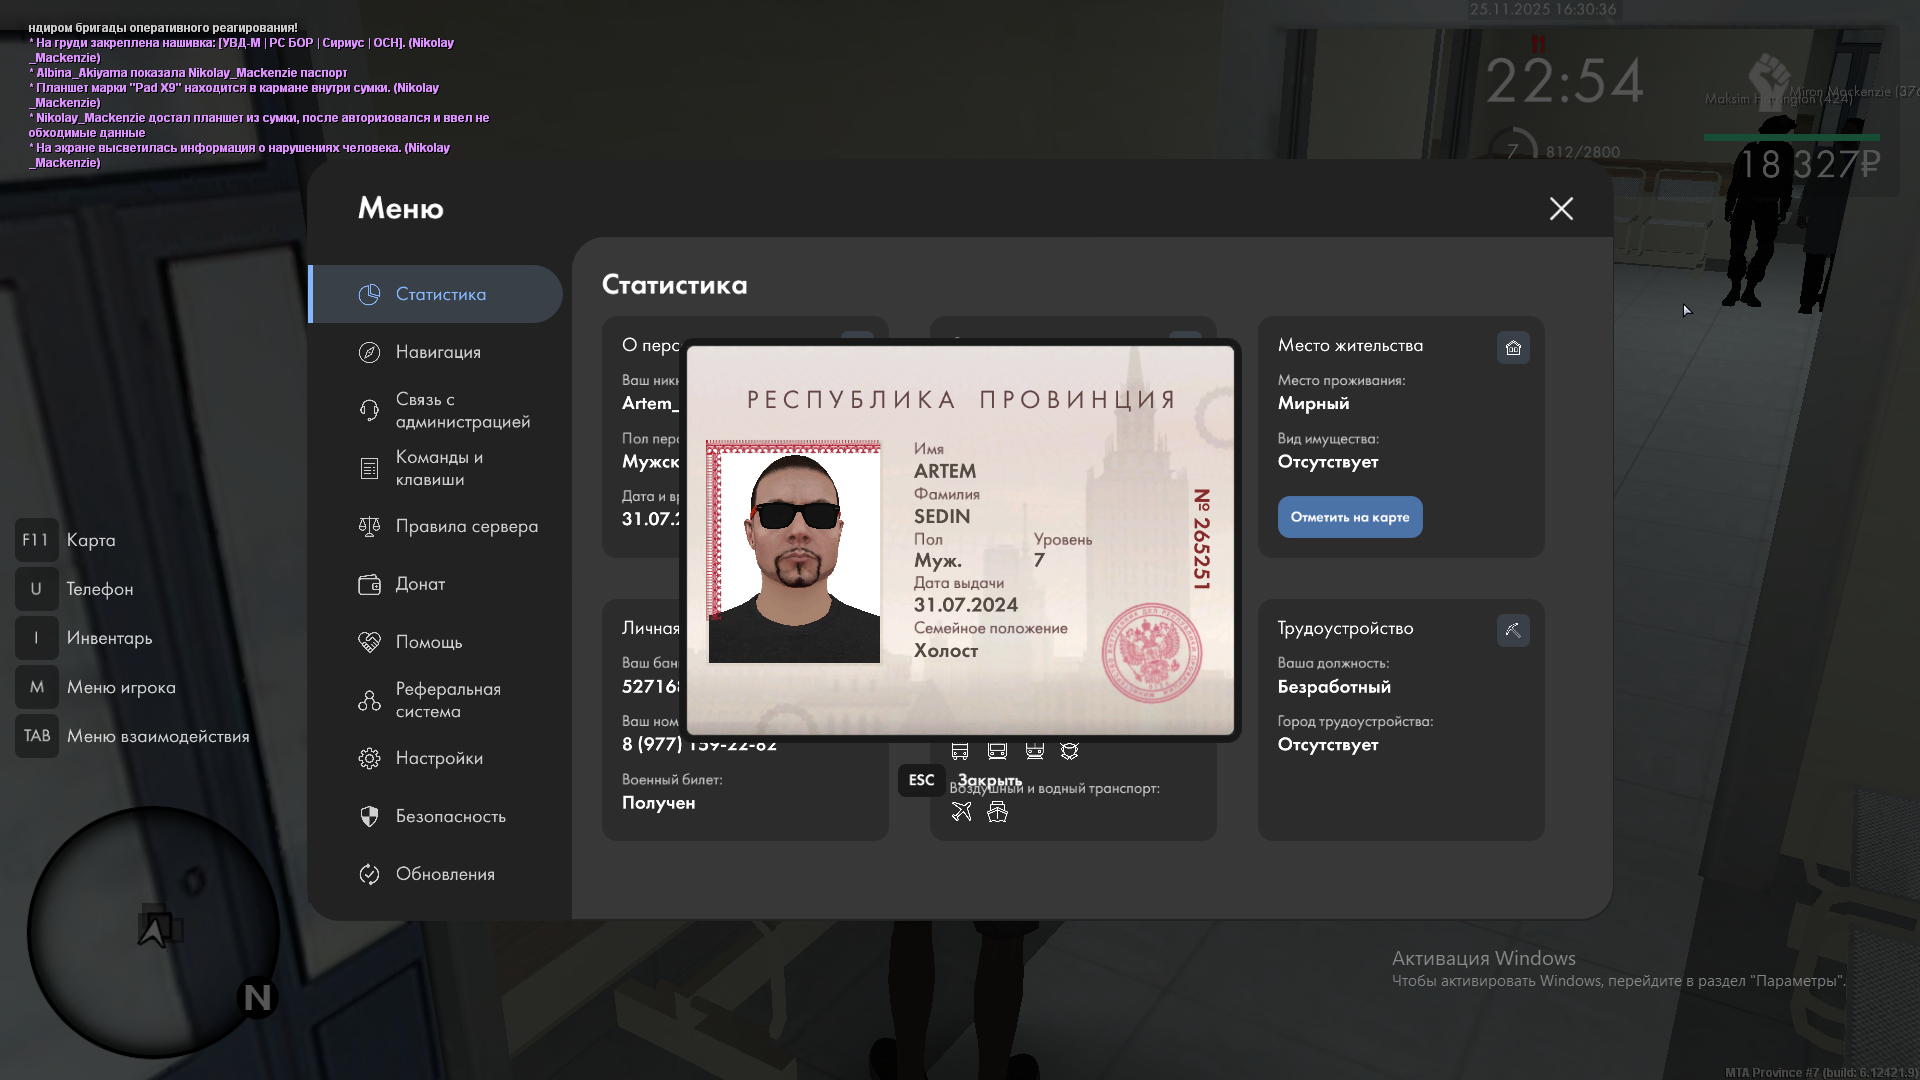Click the boat transport icon
The image size is (1920, 1080).
coord(997,812)
